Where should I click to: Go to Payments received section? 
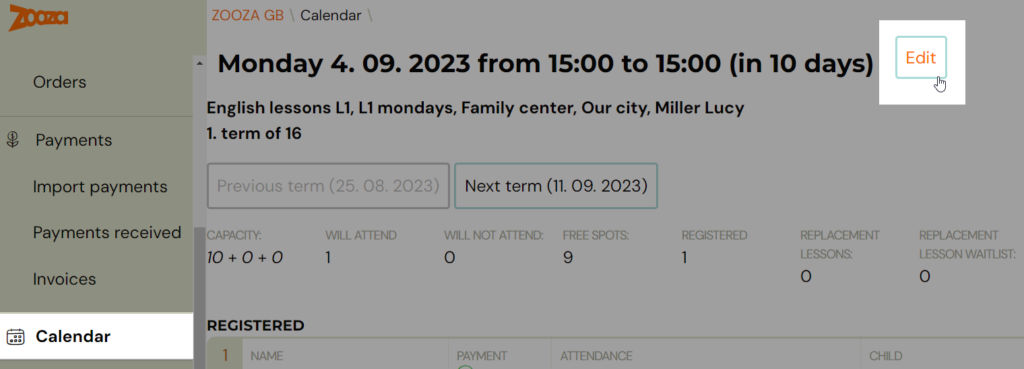pos(107,233)
